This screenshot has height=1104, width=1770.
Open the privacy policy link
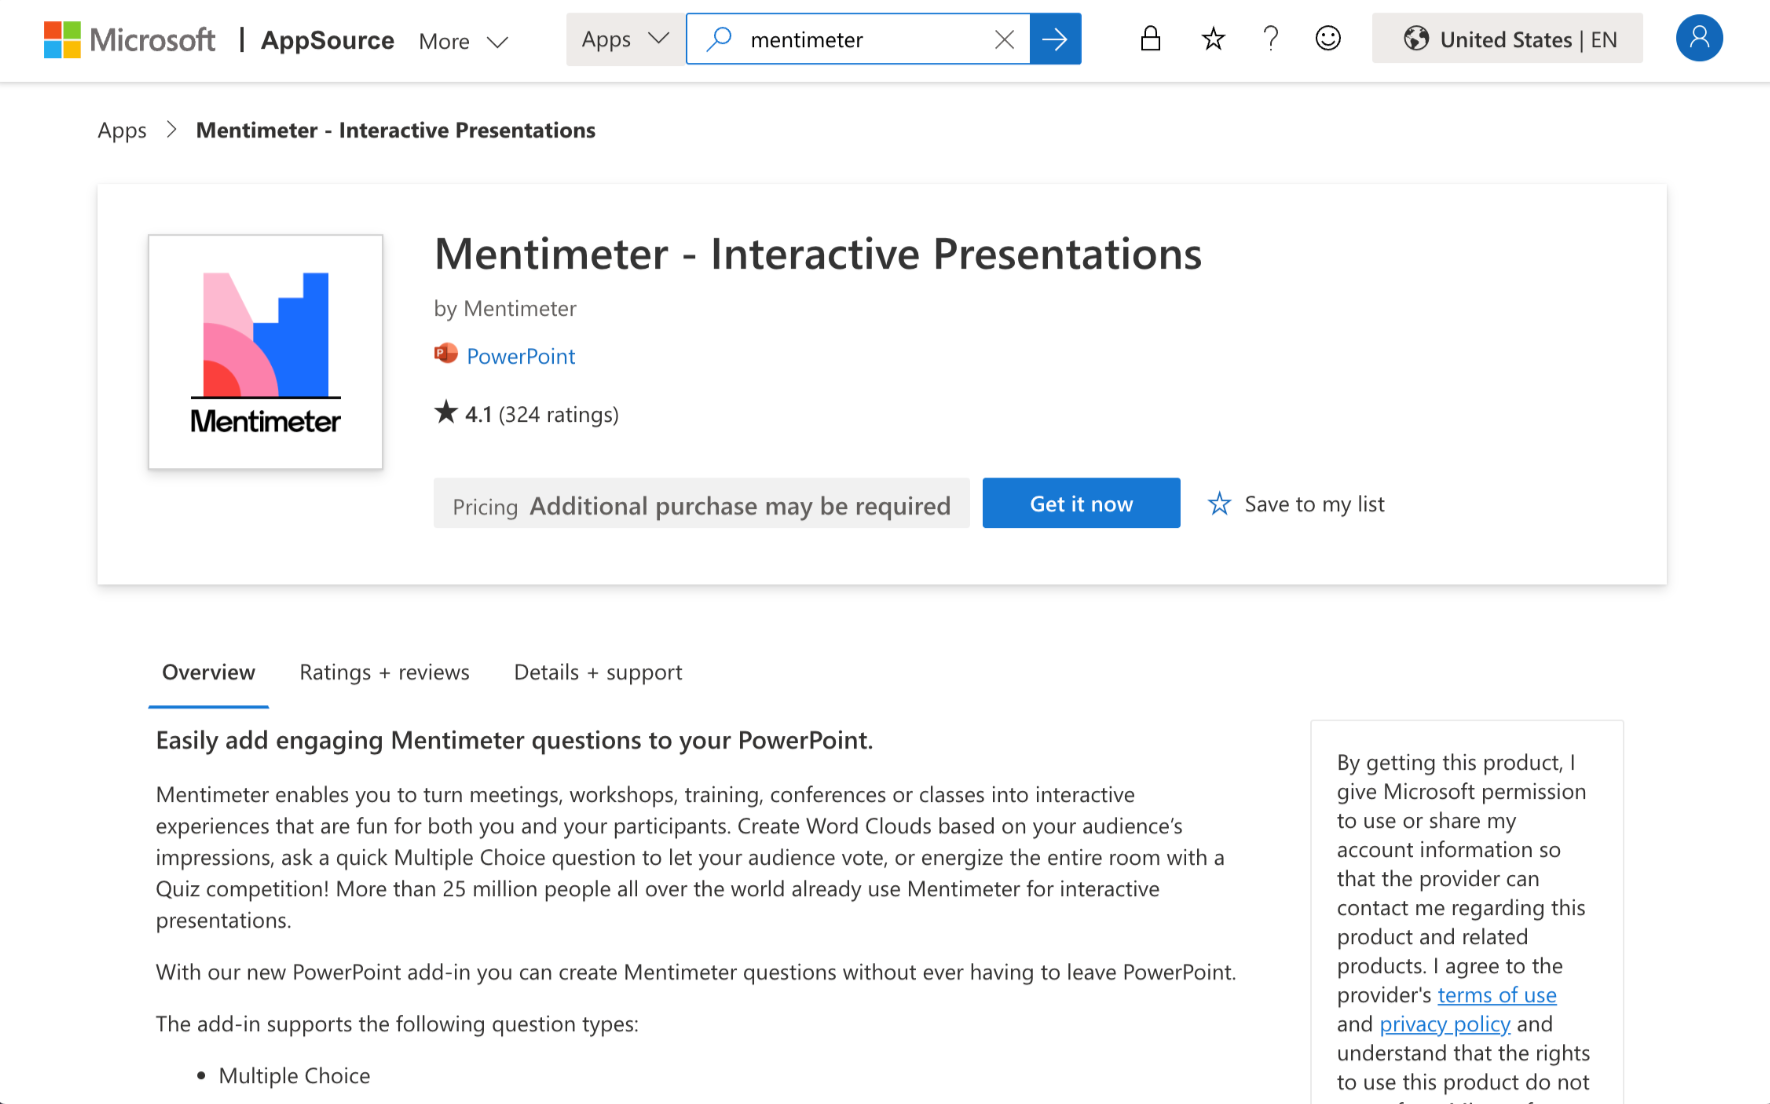point(1445,1024)
